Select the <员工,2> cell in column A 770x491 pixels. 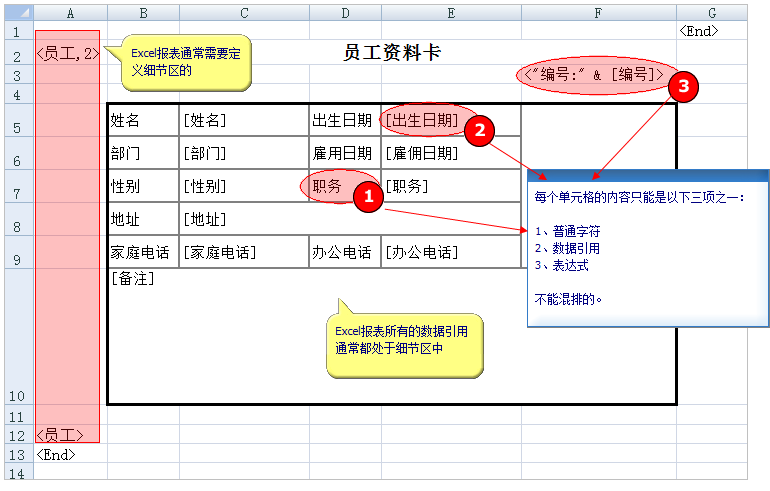[67, 53]
